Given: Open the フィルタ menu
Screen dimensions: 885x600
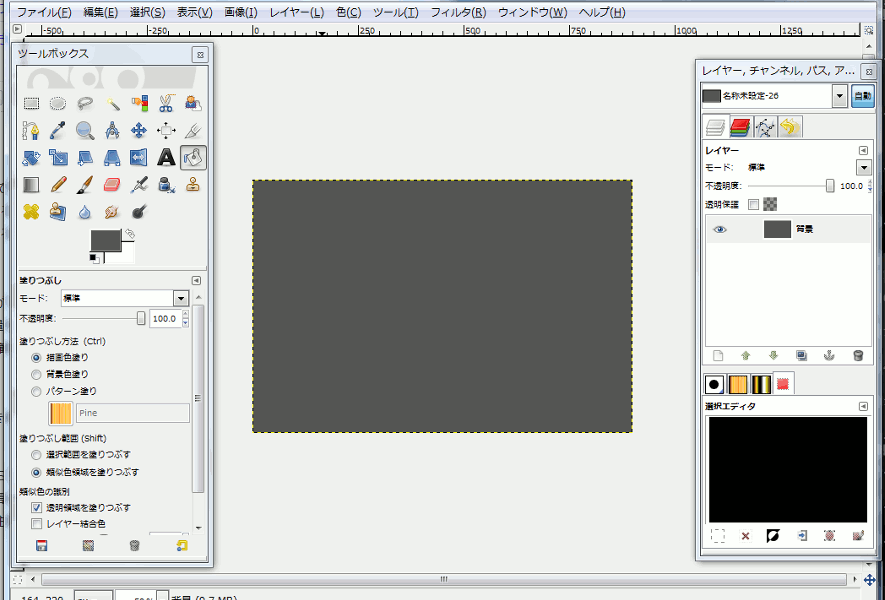Looking at the screenshot, I should [x=460, y=12].
